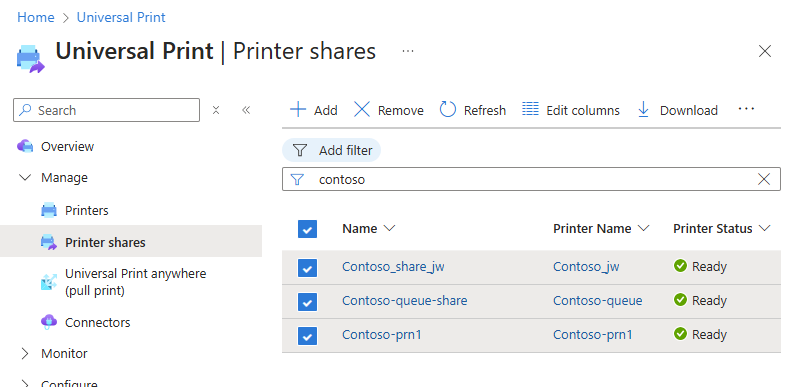Click the X icon for Remove
The height and width of the screenshot is (387, 790).
(362, 109)
